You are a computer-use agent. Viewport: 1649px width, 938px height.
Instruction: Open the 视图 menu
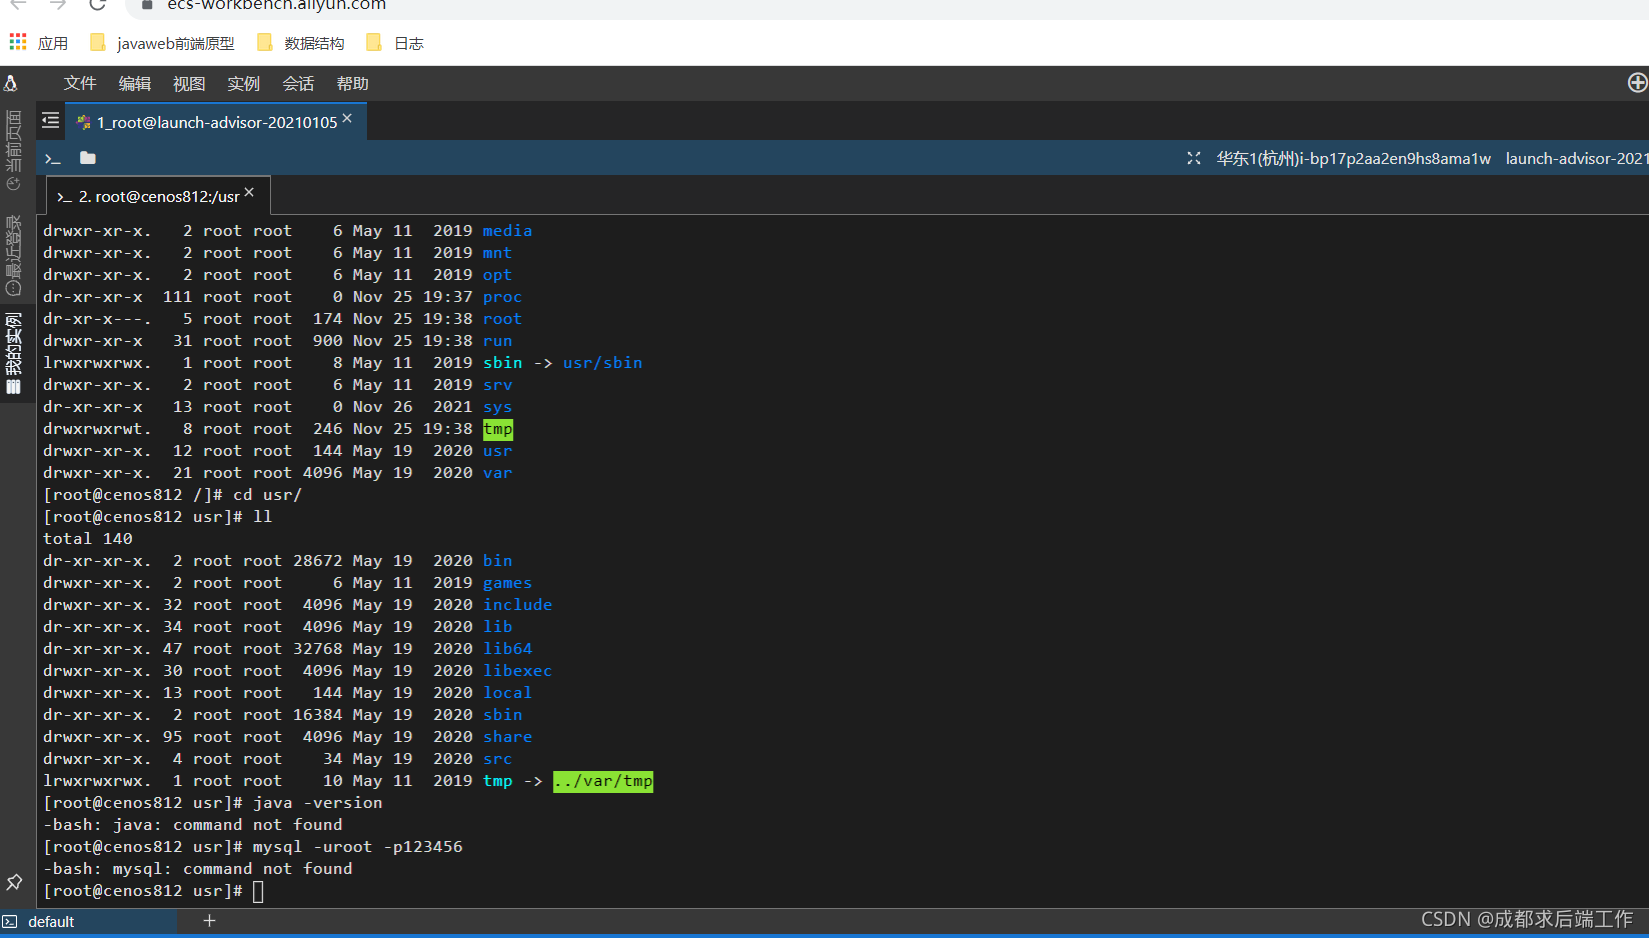pos(189,84)
